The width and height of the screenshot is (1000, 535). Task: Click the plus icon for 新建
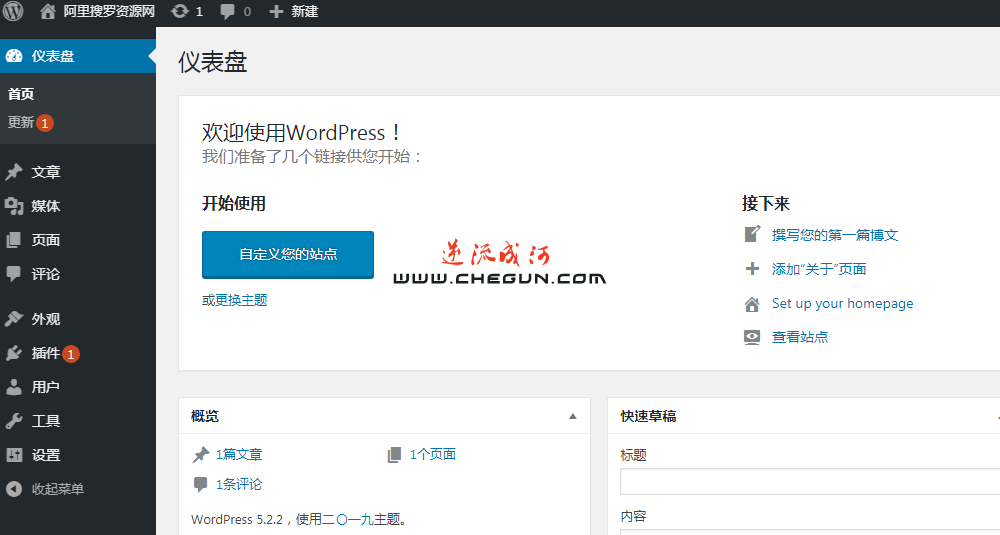coord(276,11)
